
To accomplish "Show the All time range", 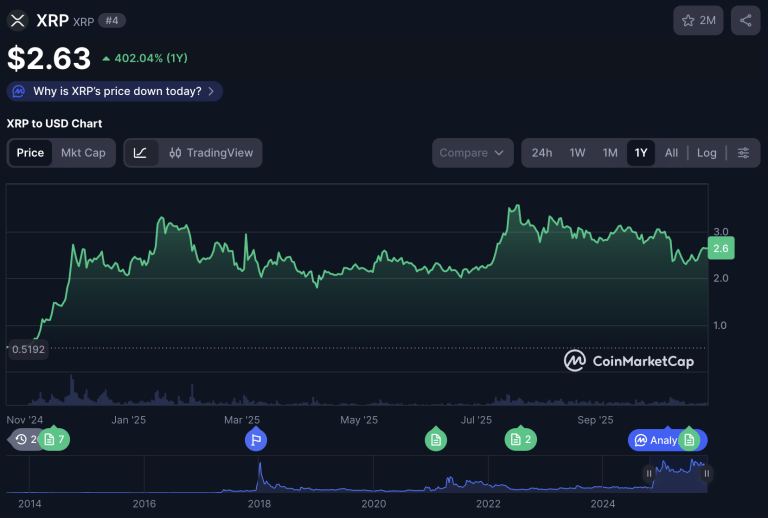I will coord(671,153).
